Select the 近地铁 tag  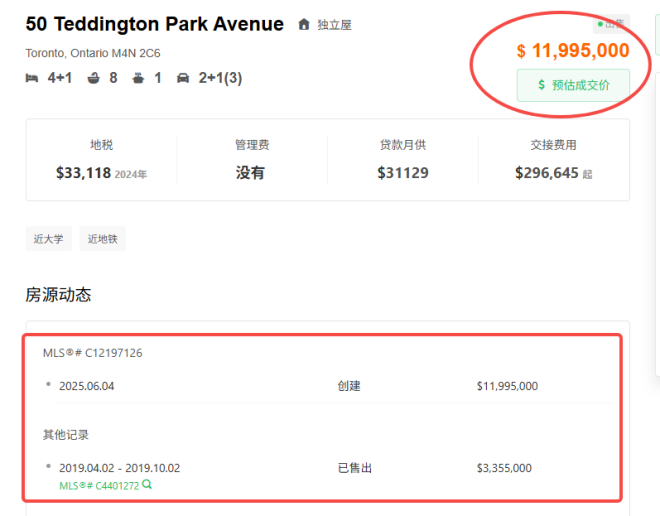pos(103,239)
